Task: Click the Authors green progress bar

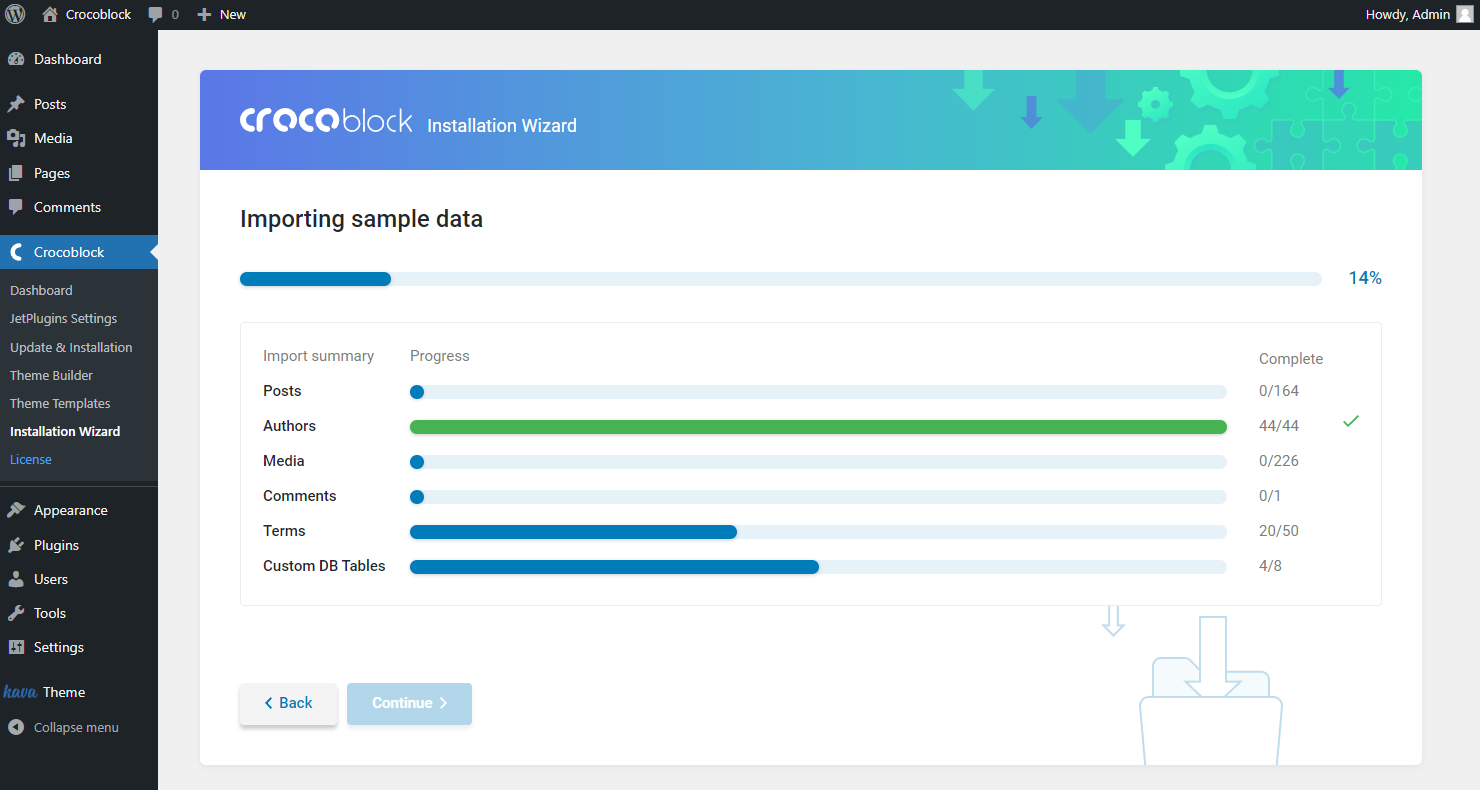Action: click(818, 427)
